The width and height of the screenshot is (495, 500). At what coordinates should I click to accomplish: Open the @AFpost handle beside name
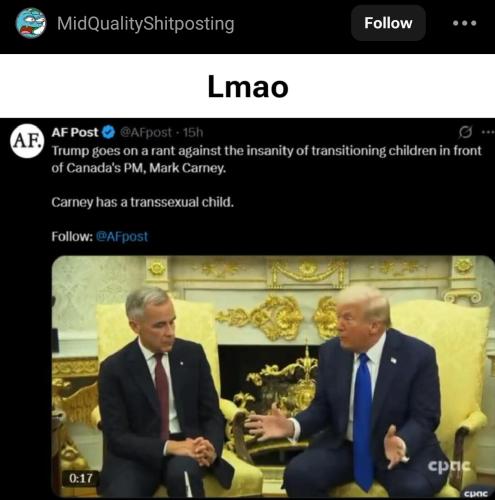tap(146, 133)
